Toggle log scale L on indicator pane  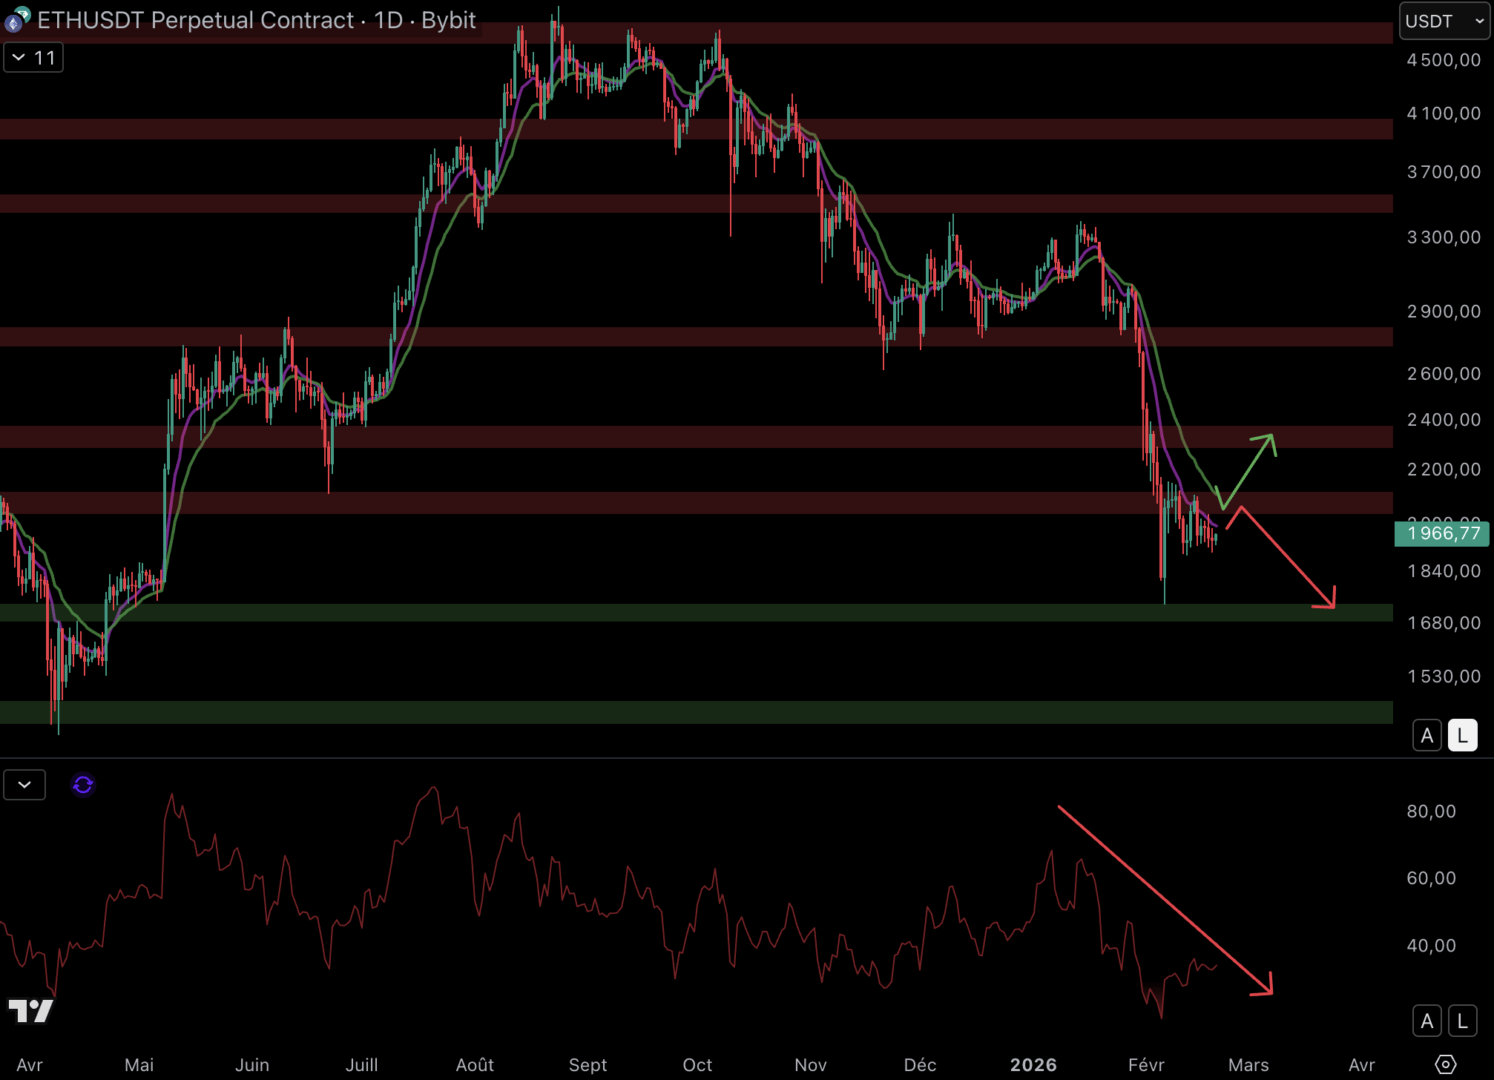(x=1462, y=1021)
